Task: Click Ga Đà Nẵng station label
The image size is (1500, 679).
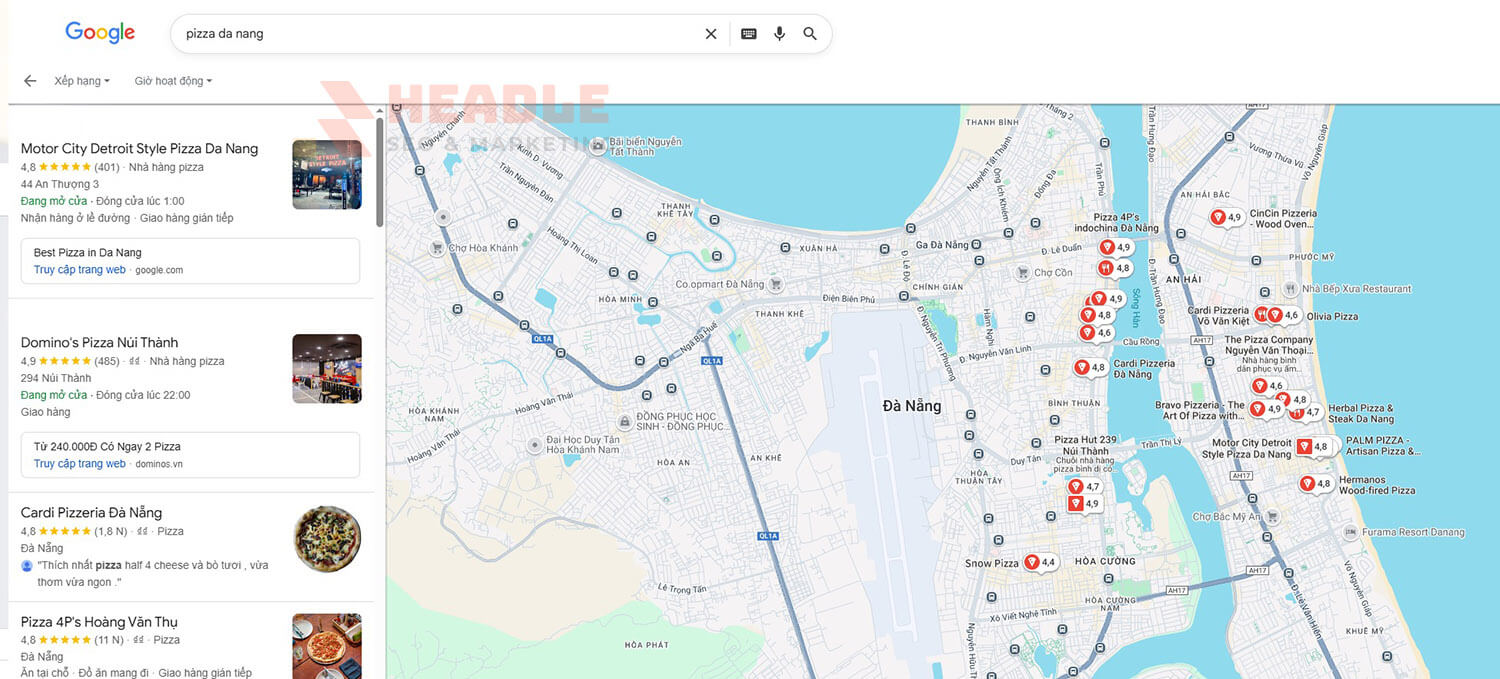Action: 943,245
